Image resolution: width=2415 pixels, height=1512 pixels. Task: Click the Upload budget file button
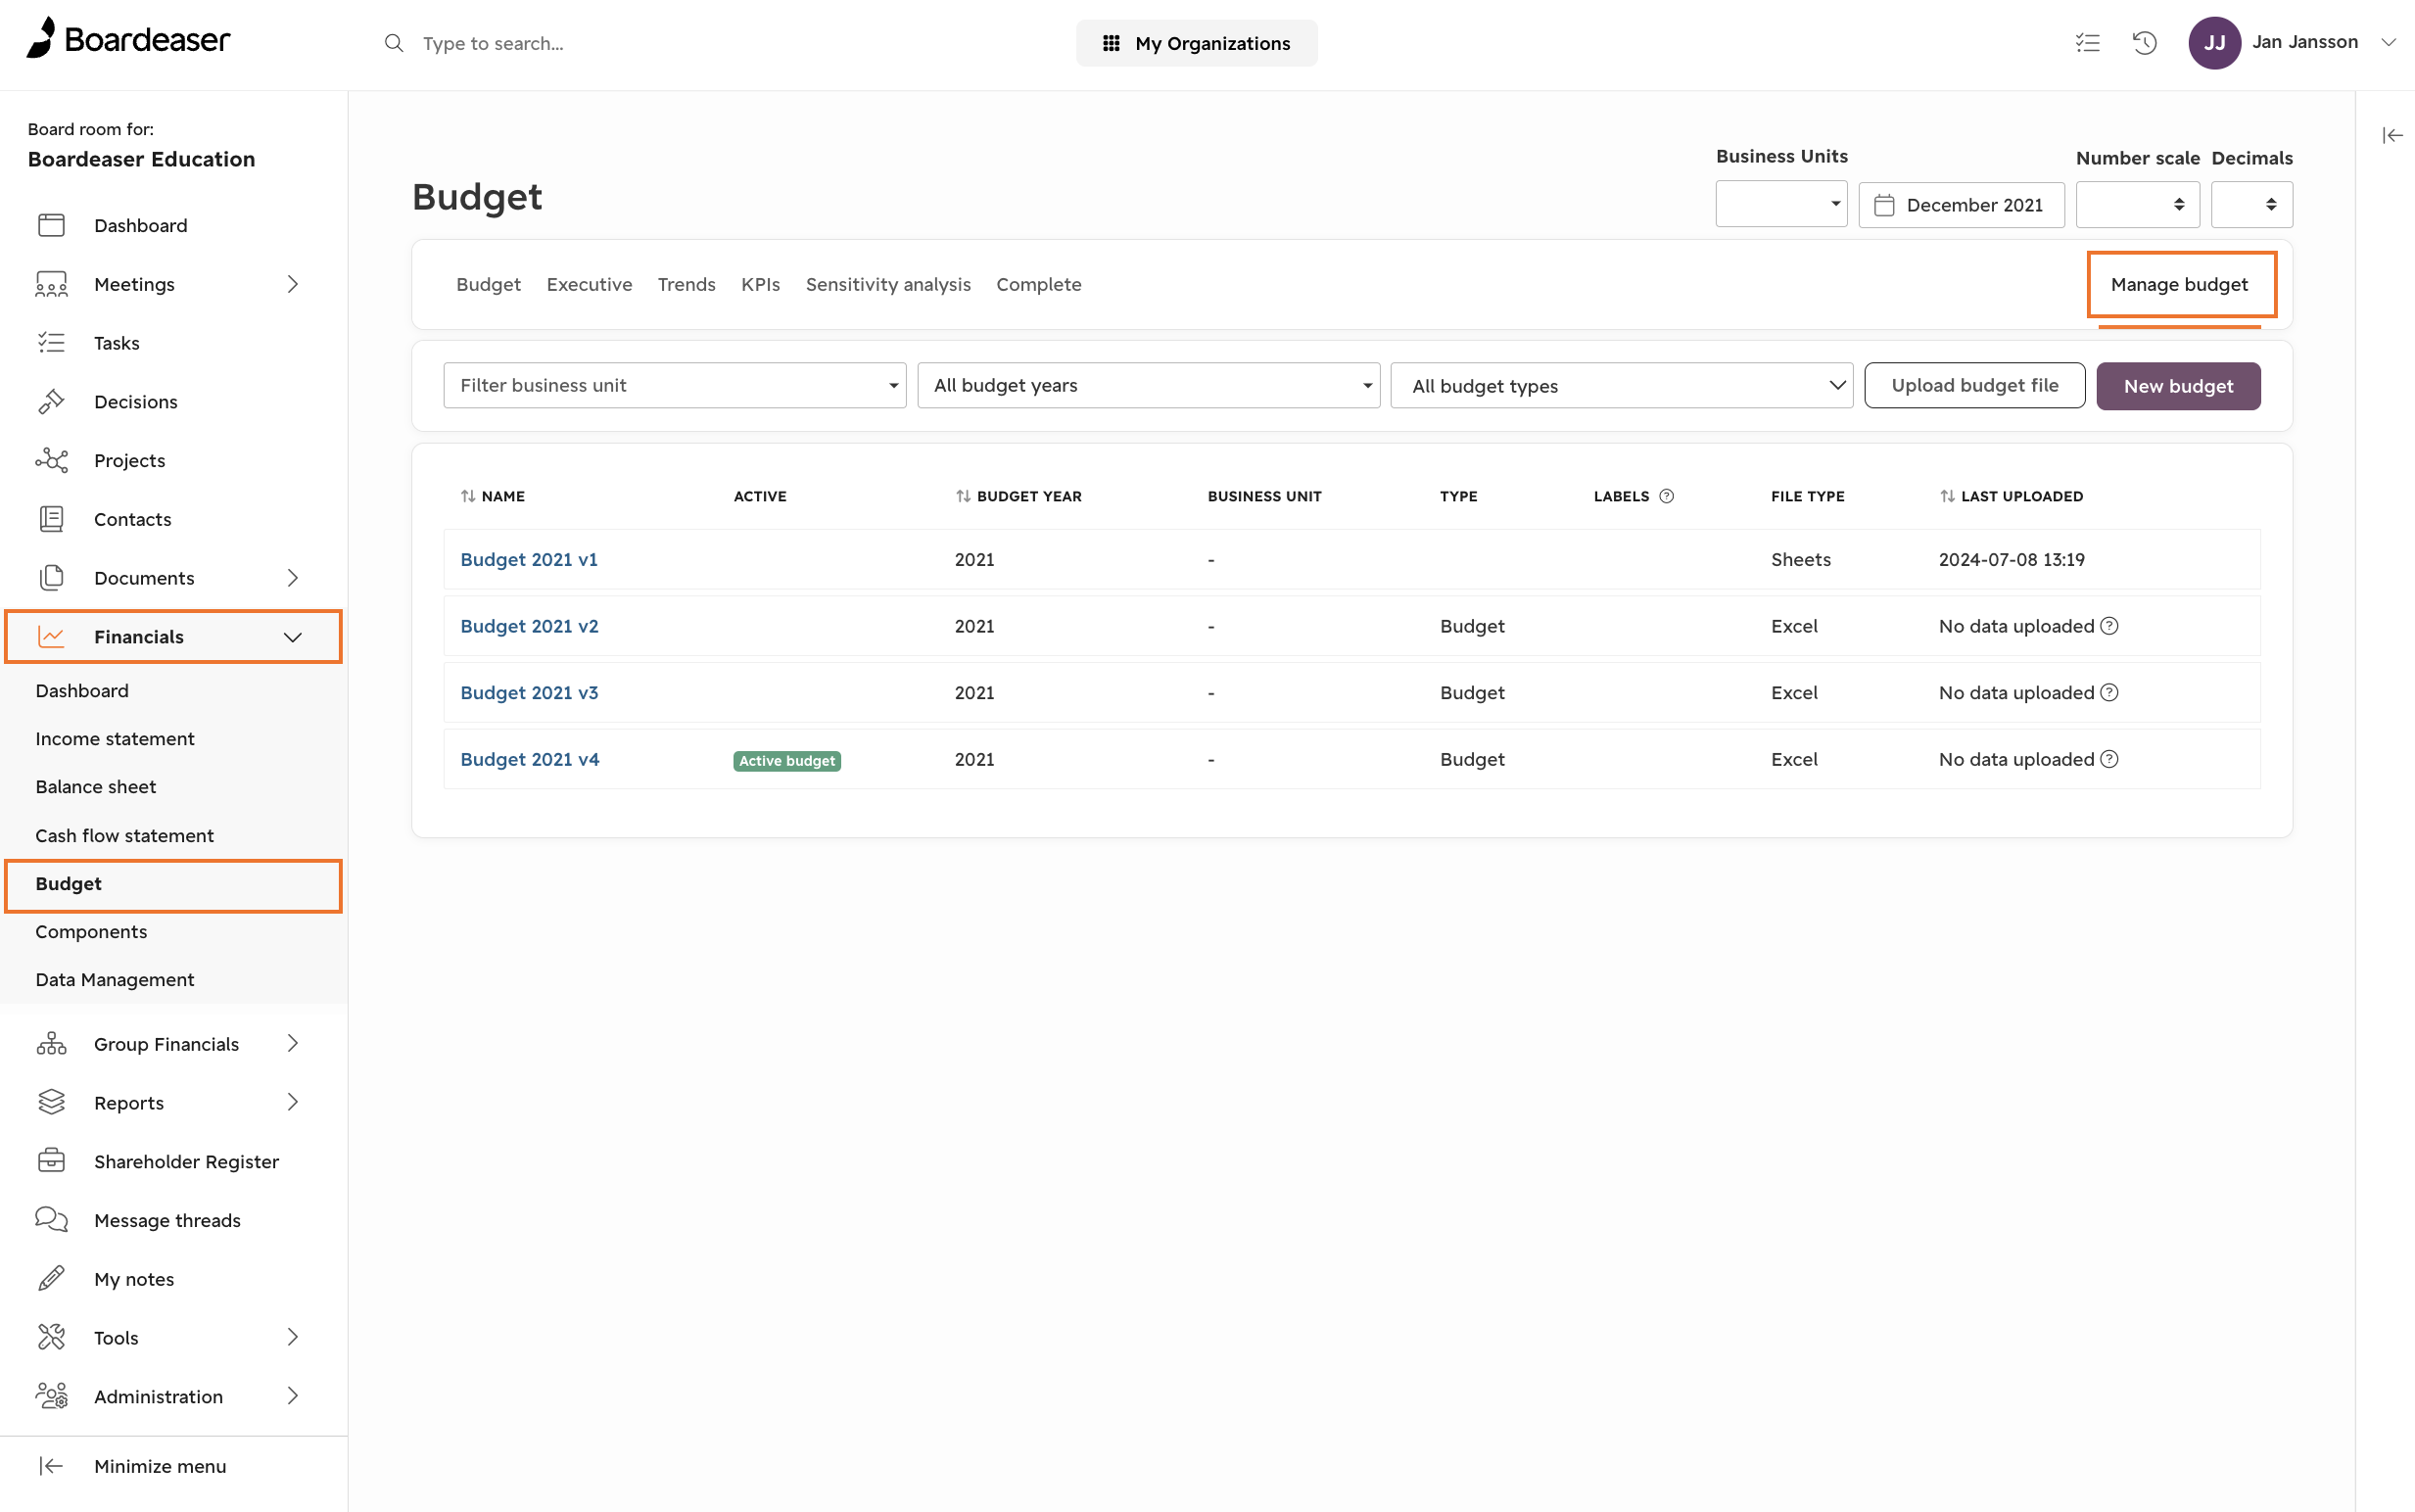1974,385
